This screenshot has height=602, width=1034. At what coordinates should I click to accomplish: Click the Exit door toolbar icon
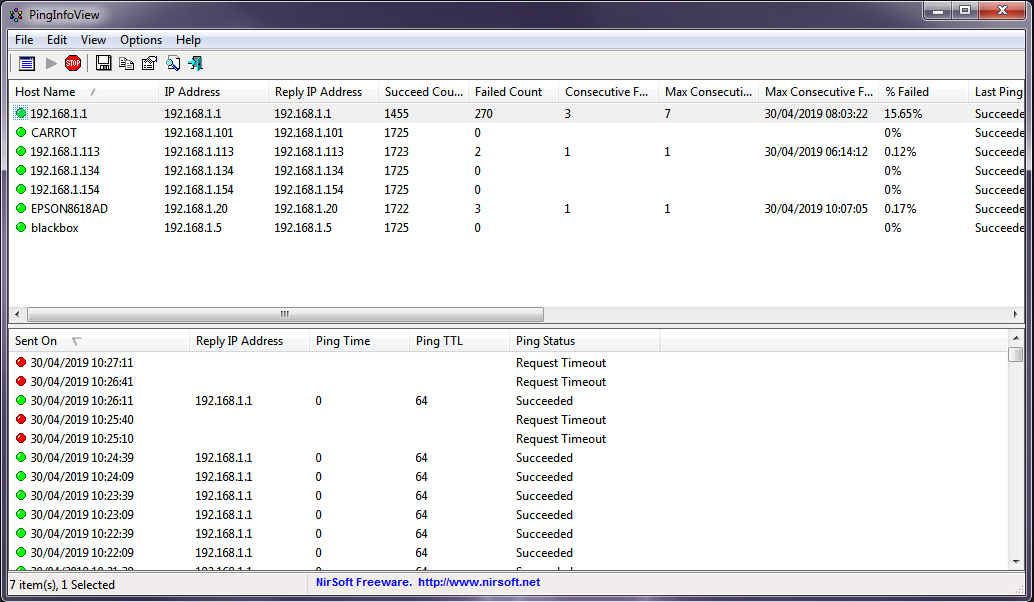195,63
